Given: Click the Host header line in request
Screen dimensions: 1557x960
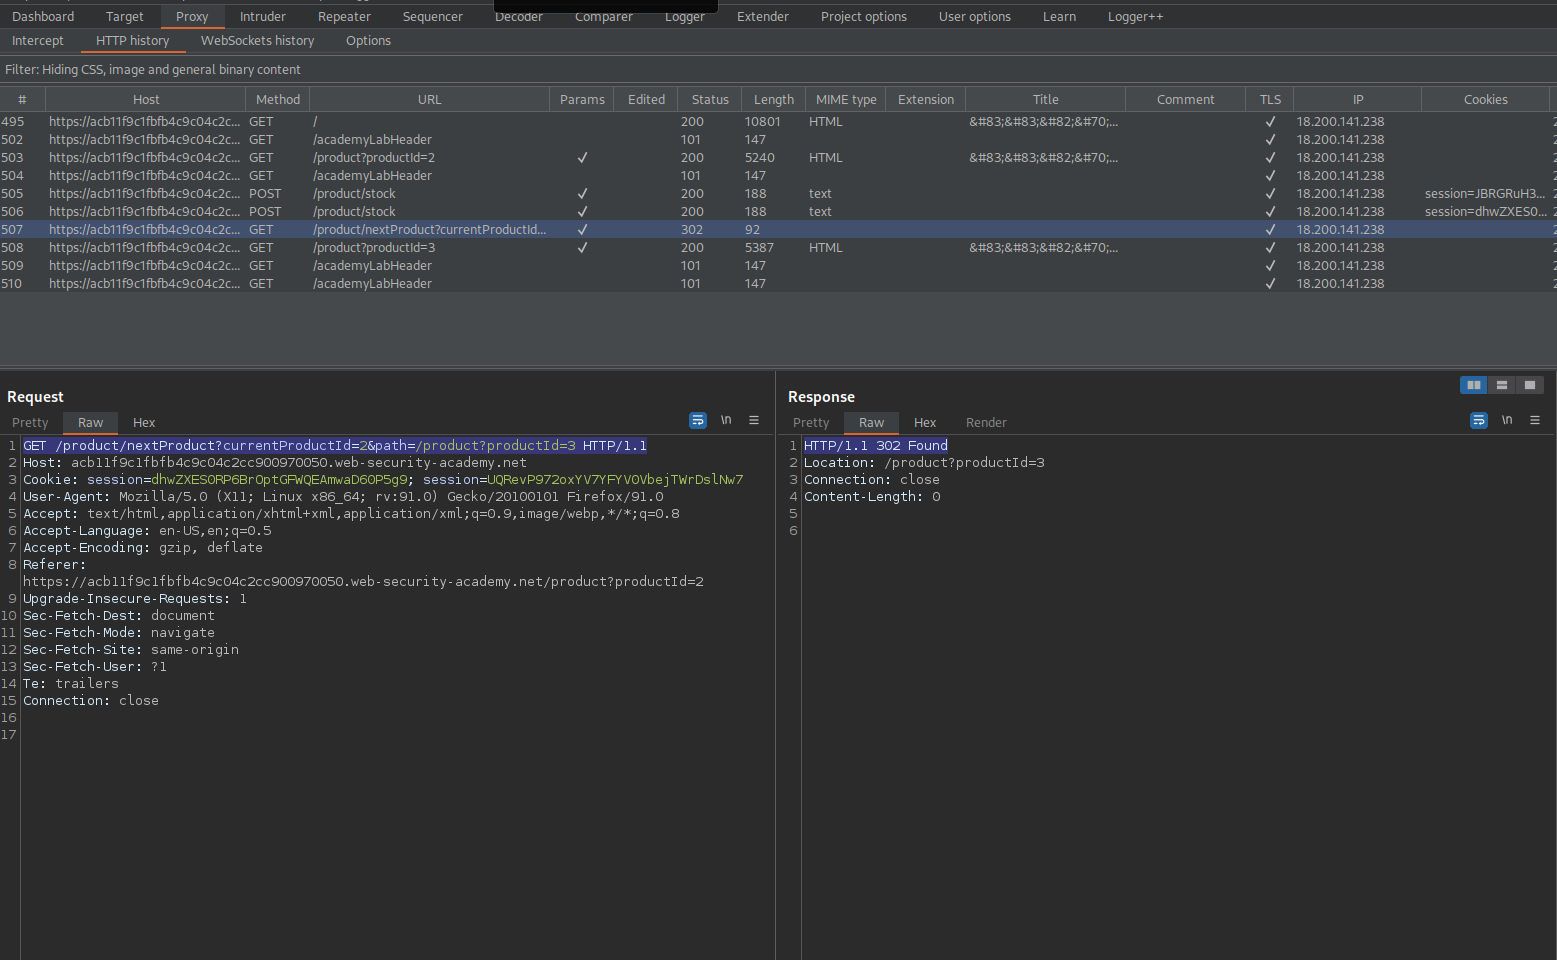Looking at the screenshot, I should click(275, 463).
